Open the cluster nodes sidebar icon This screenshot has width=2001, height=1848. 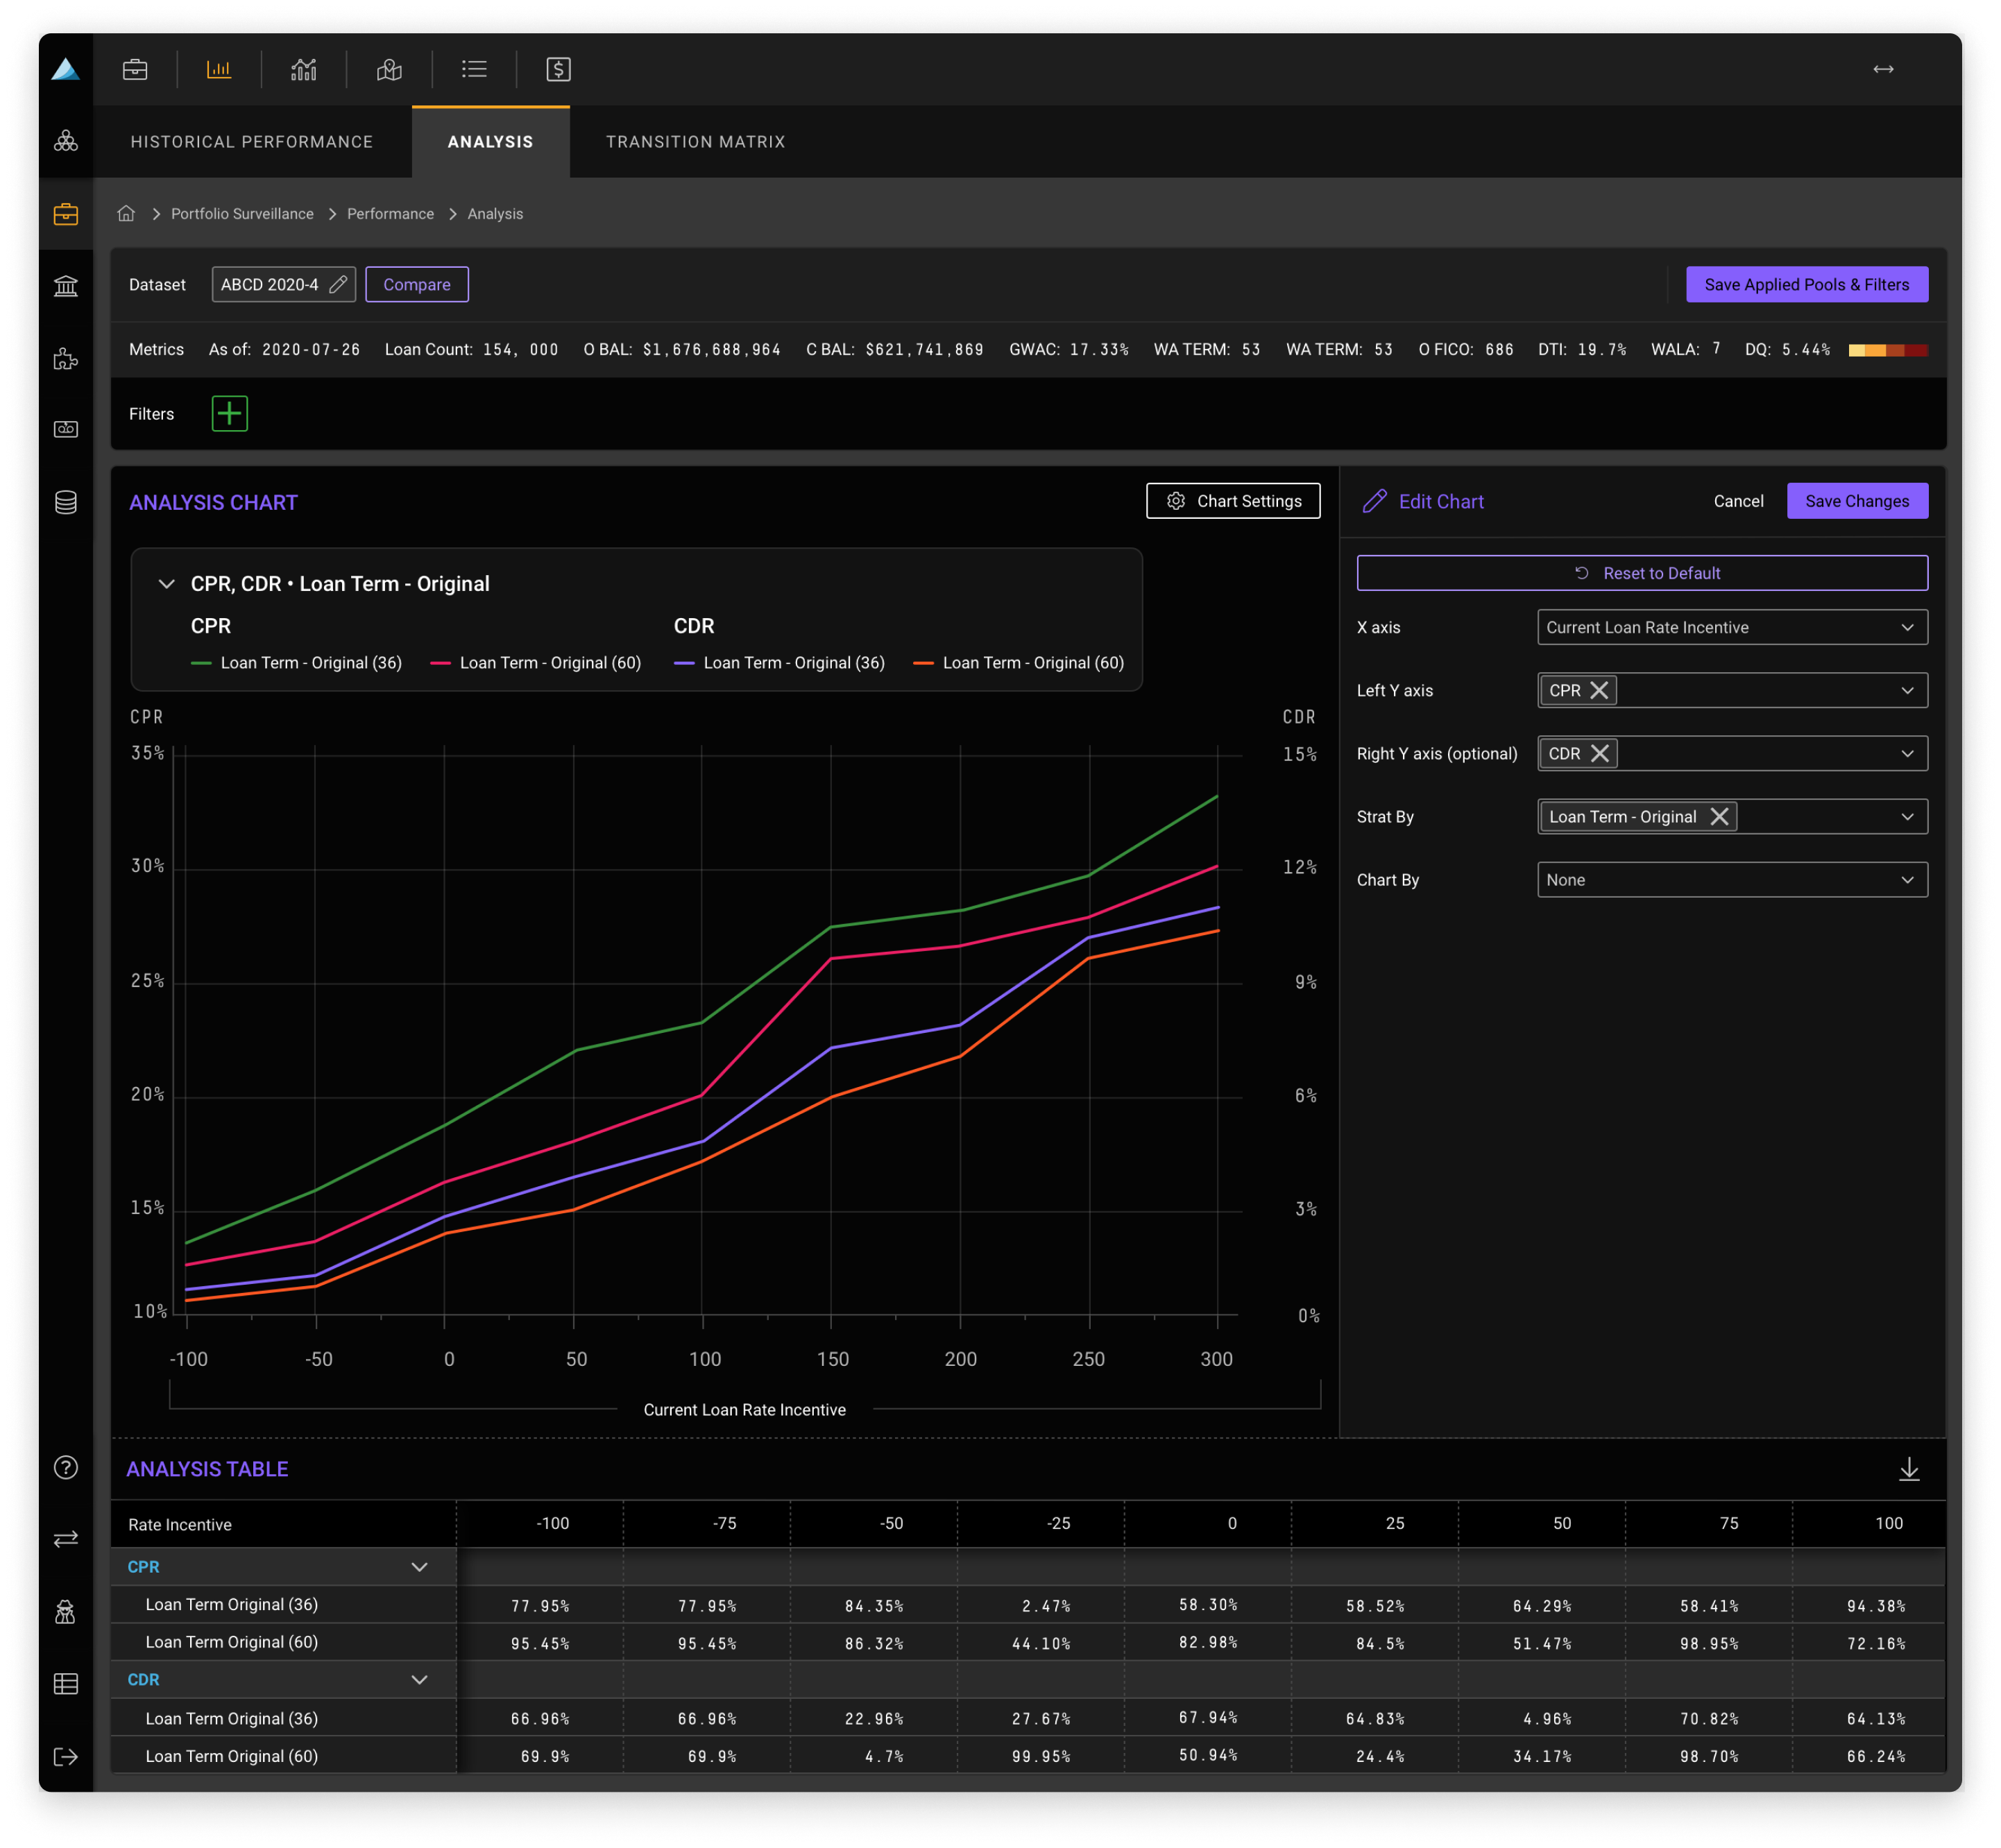(x=66, y=141)
